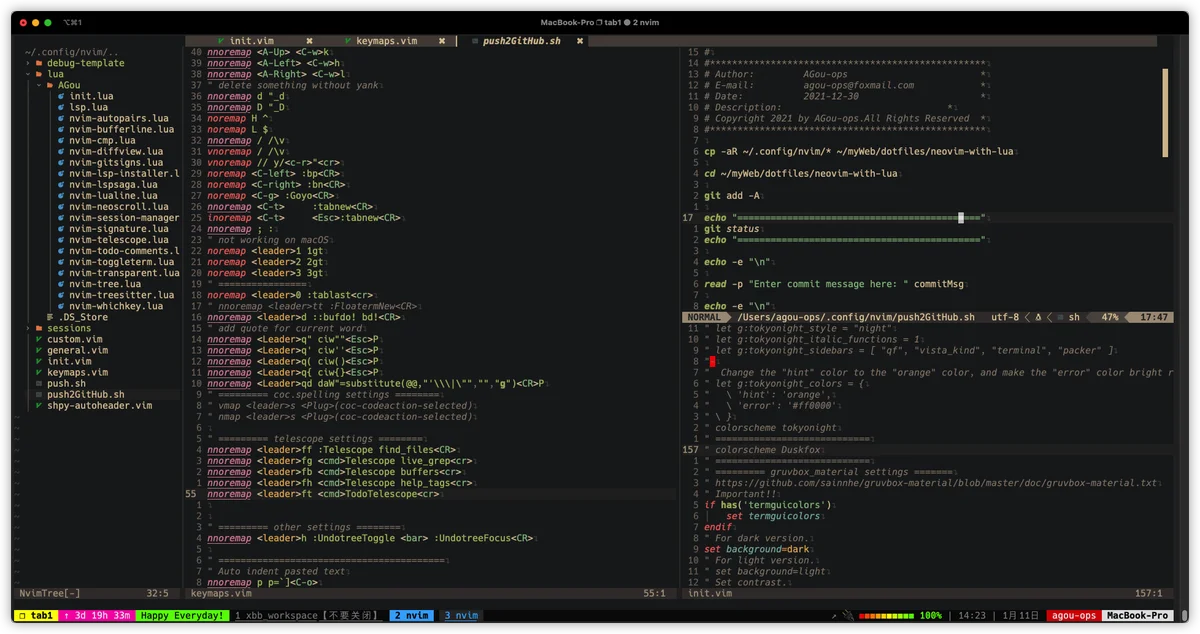Click the NvimTree[-] window label
The height and width of the screenshot is (634, 1200).
49,593
